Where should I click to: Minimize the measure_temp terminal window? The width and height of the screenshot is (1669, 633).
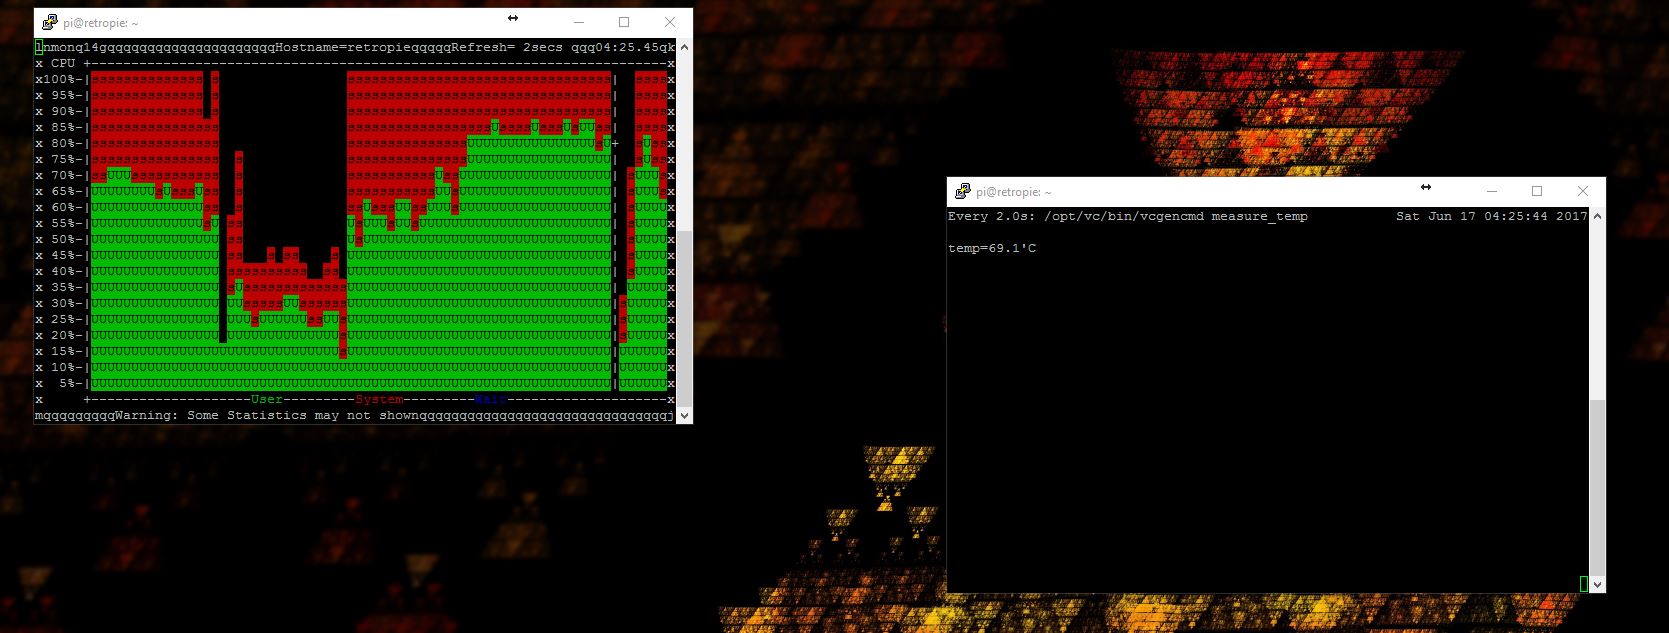(1491, 191)
